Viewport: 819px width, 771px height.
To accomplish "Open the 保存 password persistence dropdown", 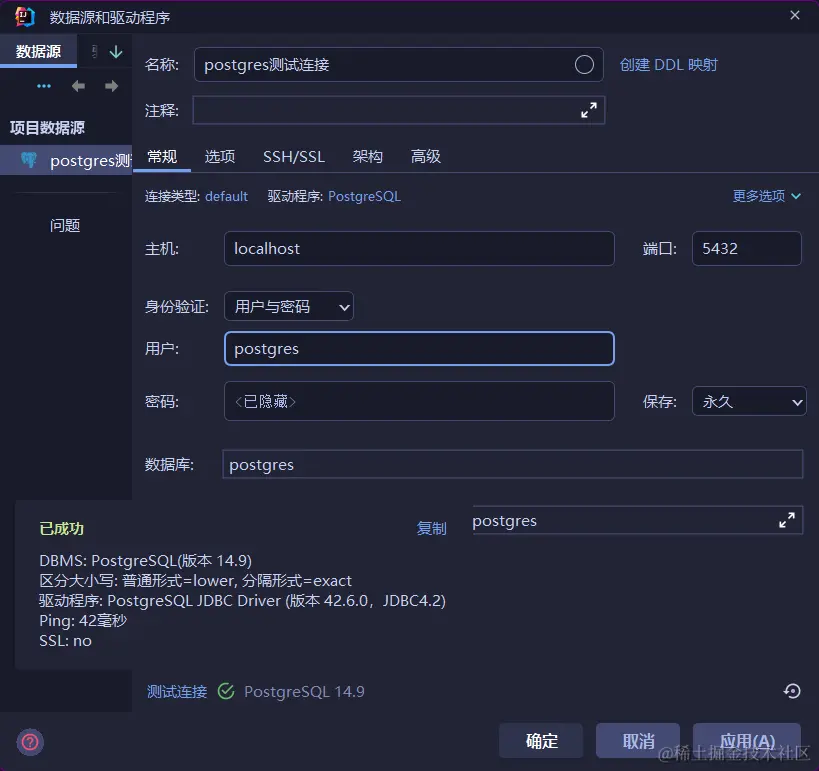I will 748,400.
